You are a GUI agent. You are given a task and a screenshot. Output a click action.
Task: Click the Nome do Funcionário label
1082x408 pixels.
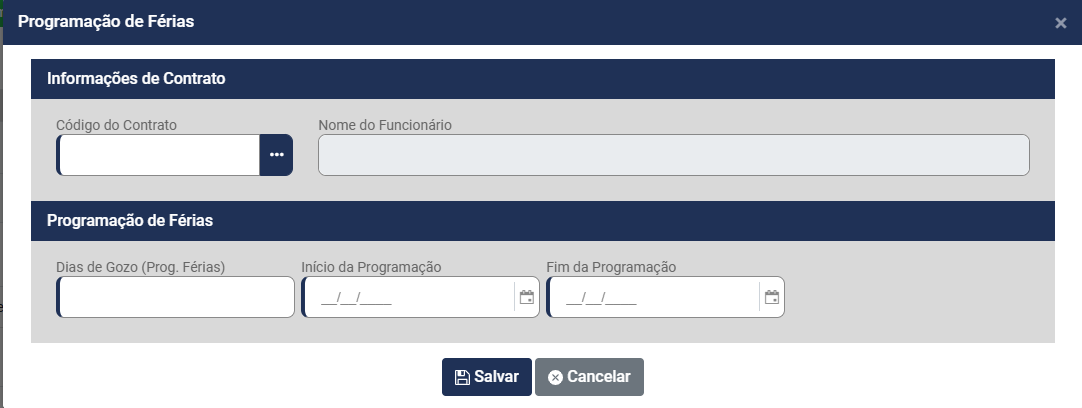(x=385, y=125)
